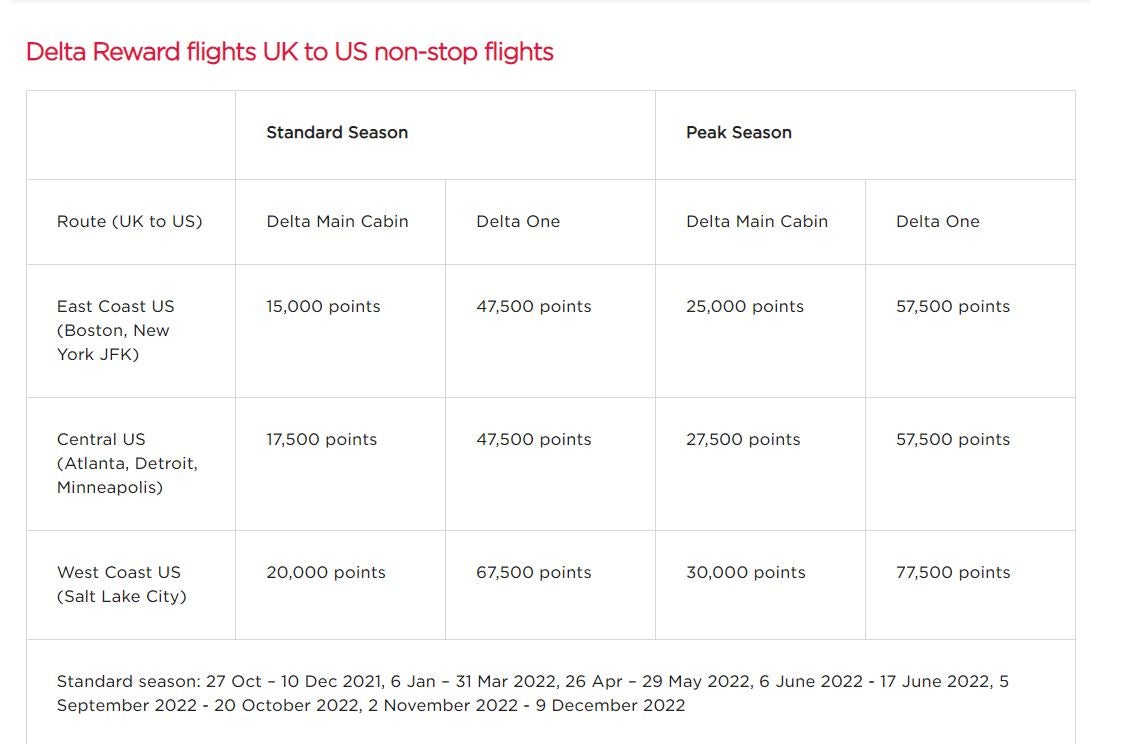Select the East Coast US route cell
The height and width of the screenshot is (744, 1139).
pyautogui.click(x=115, y=330)
